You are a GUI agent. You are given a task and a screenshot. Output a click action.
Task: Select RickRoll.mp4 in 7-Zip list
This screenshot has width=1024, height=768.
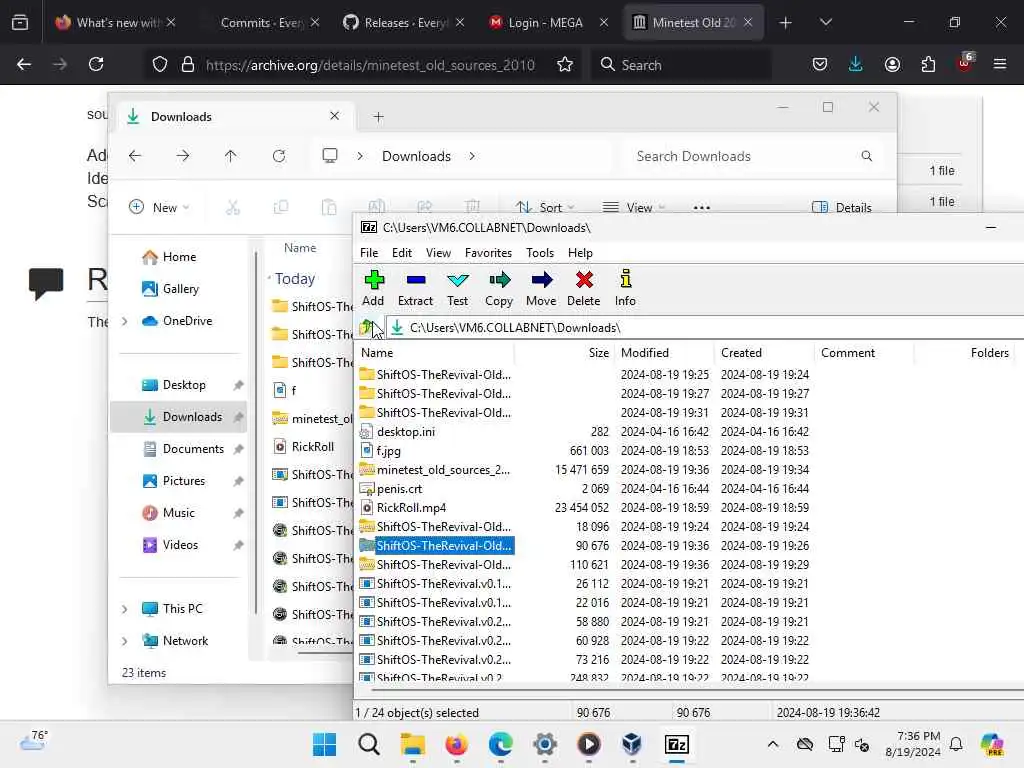point(411,507)
